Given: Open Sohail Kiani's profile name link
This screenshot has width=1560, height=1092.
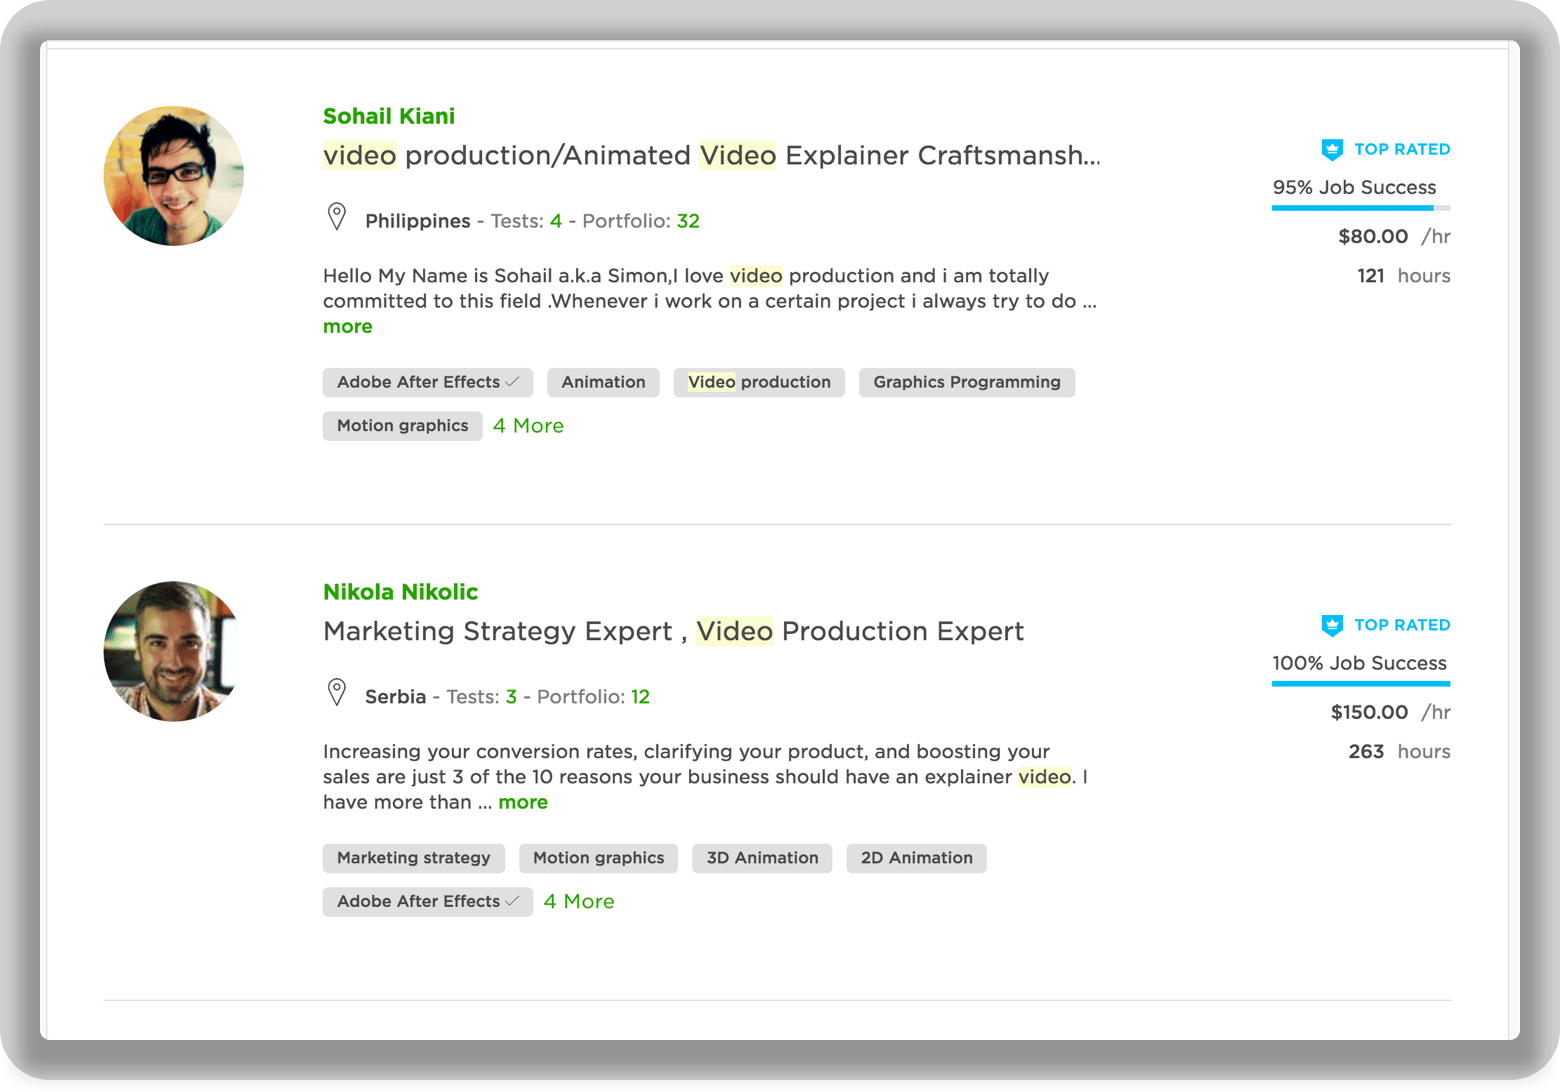Looking at the screenshot, I should tap(389, 116).
